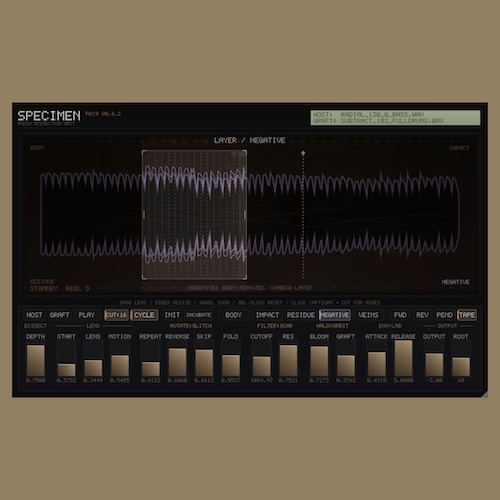The image size is (500, 500).
Task: Set playback direction to REV
Action: pyautogui.click(x=422, y=315)
